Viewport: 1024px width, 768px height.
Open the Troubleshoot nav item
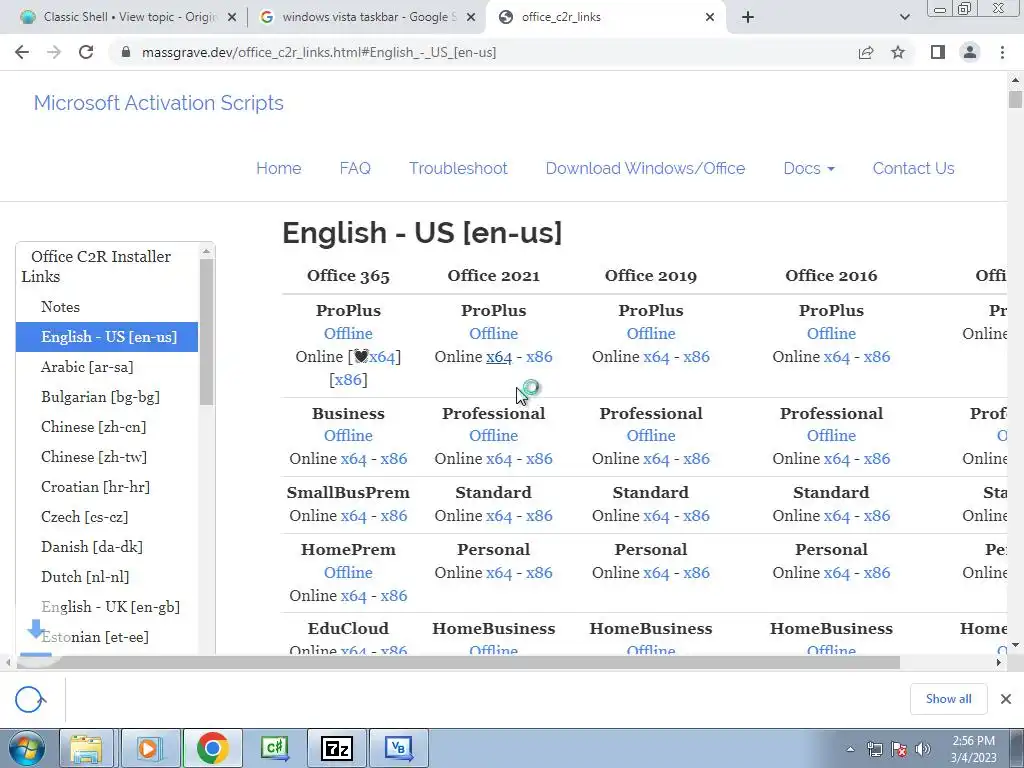tap(458, 168)
